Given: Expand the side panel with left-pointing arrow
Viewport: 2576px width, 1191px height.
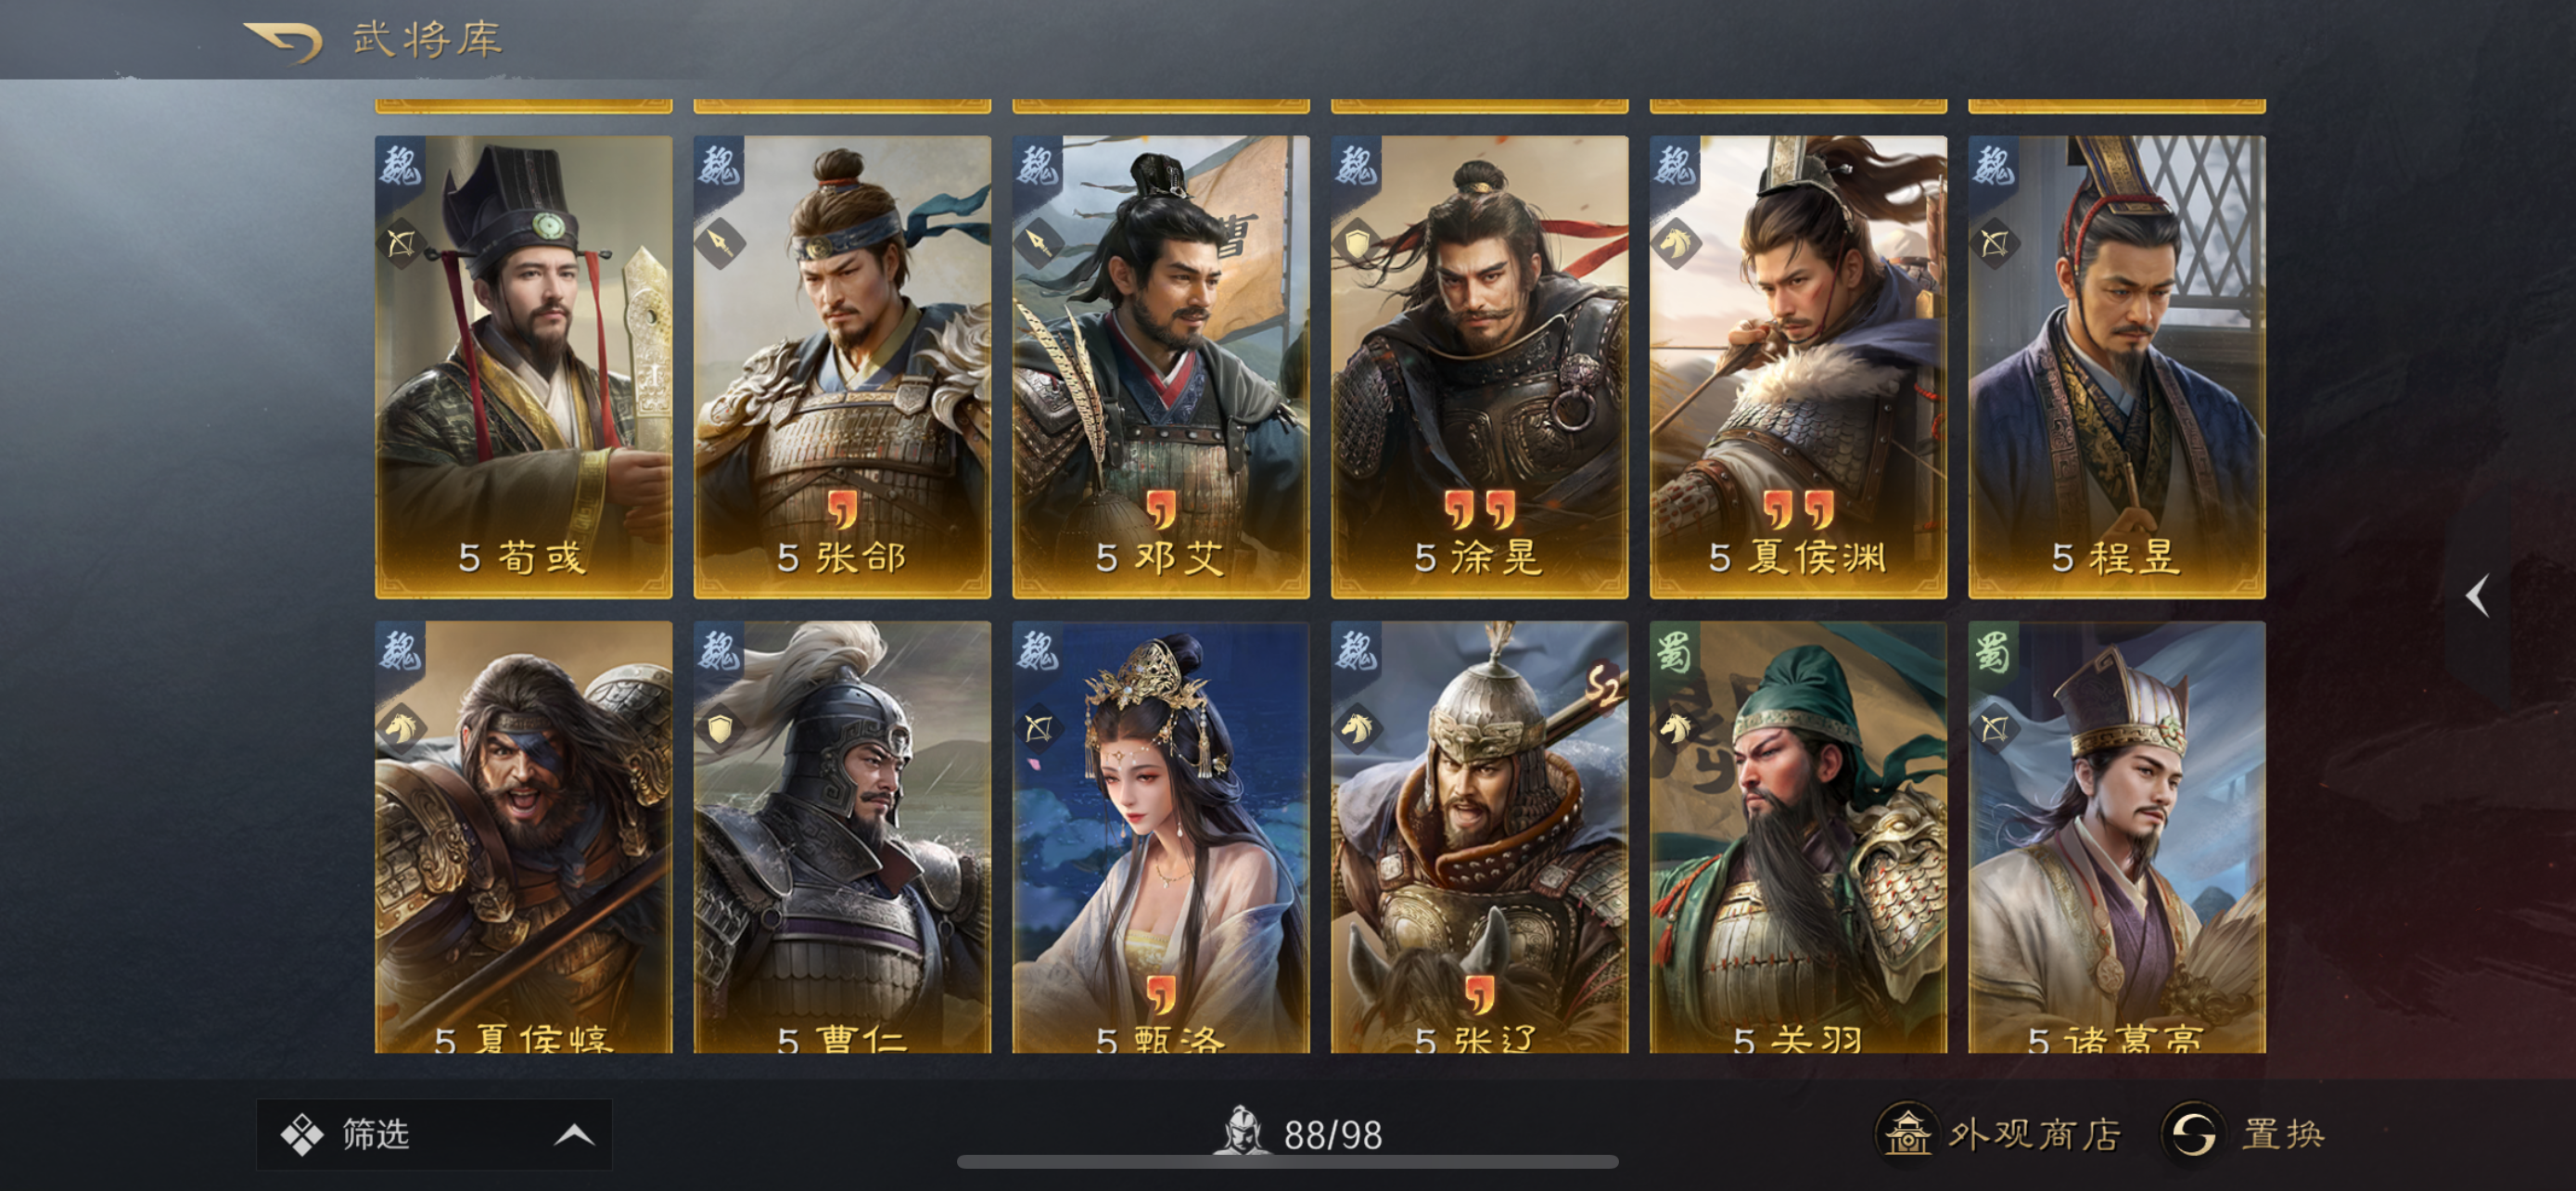Looking at the screenshot, I should (2477, 596).
